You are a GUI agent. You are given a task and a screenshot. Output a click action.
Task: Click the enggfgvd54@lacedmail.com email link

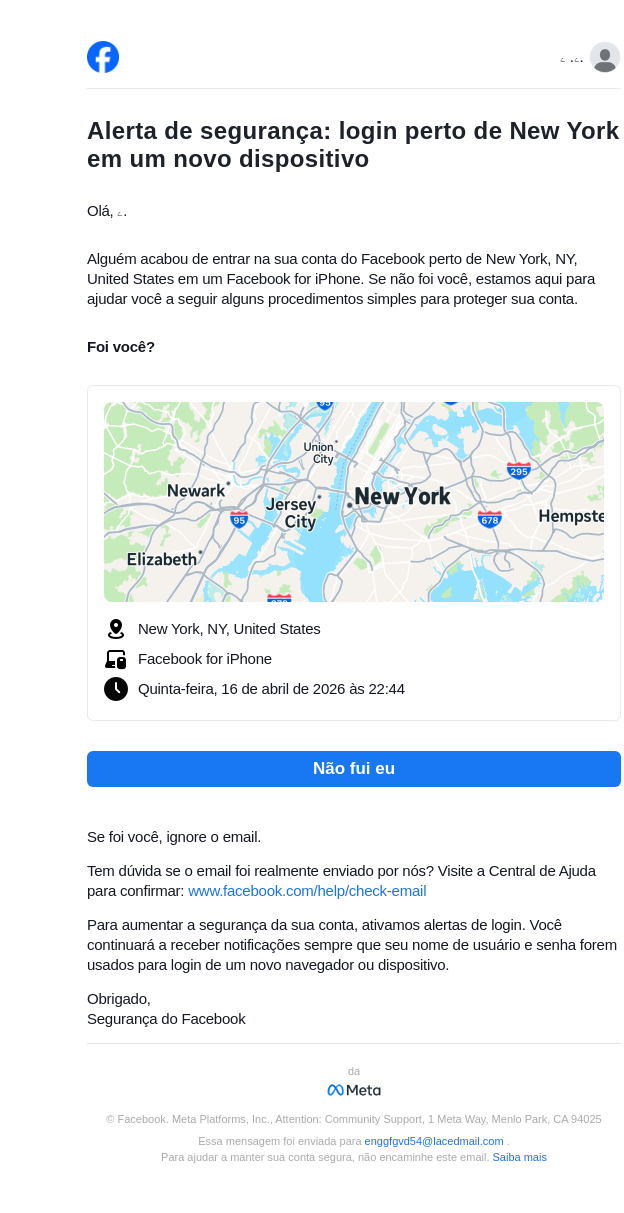(x=434, y=1141)
